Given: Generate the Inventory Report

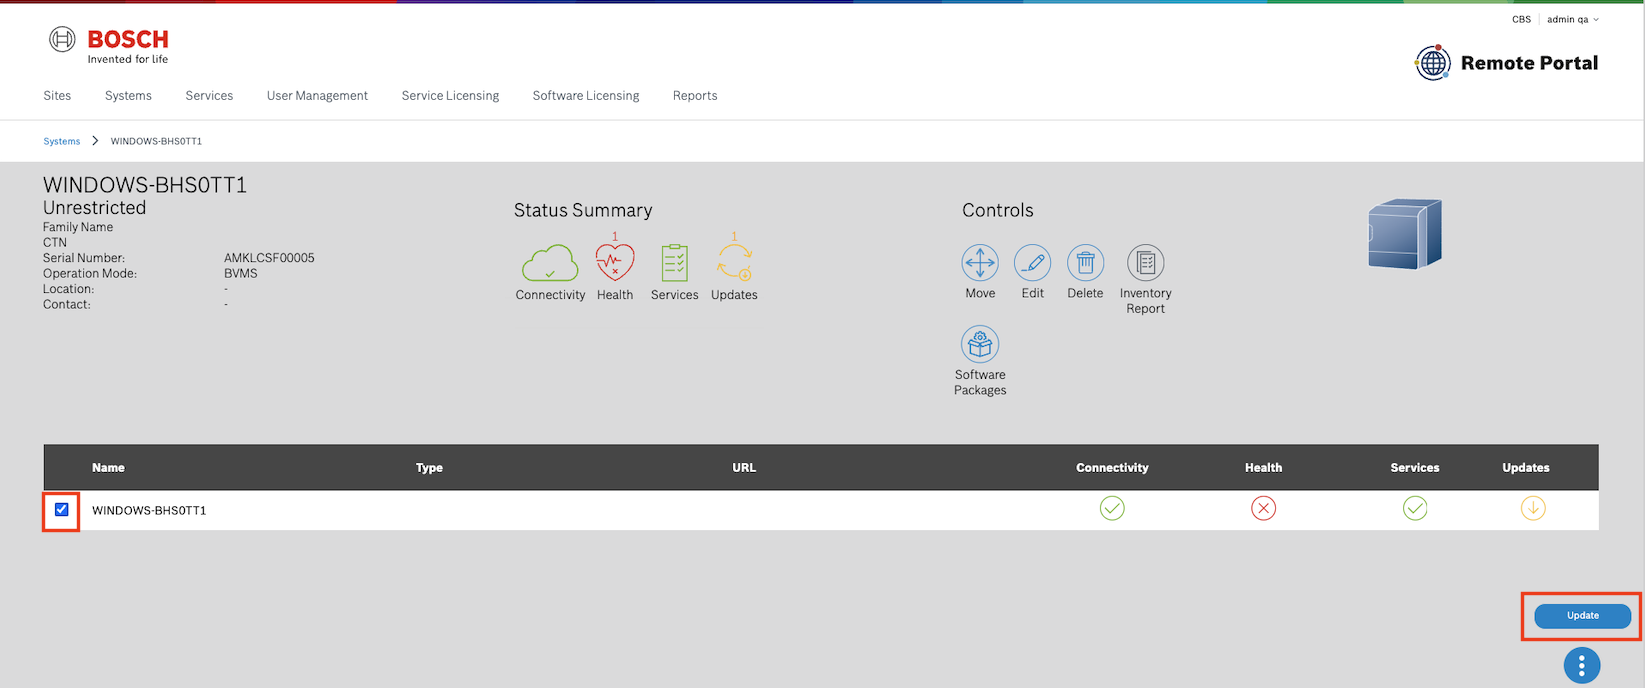Looking at the screenshot, I should tap(1145, 263).
